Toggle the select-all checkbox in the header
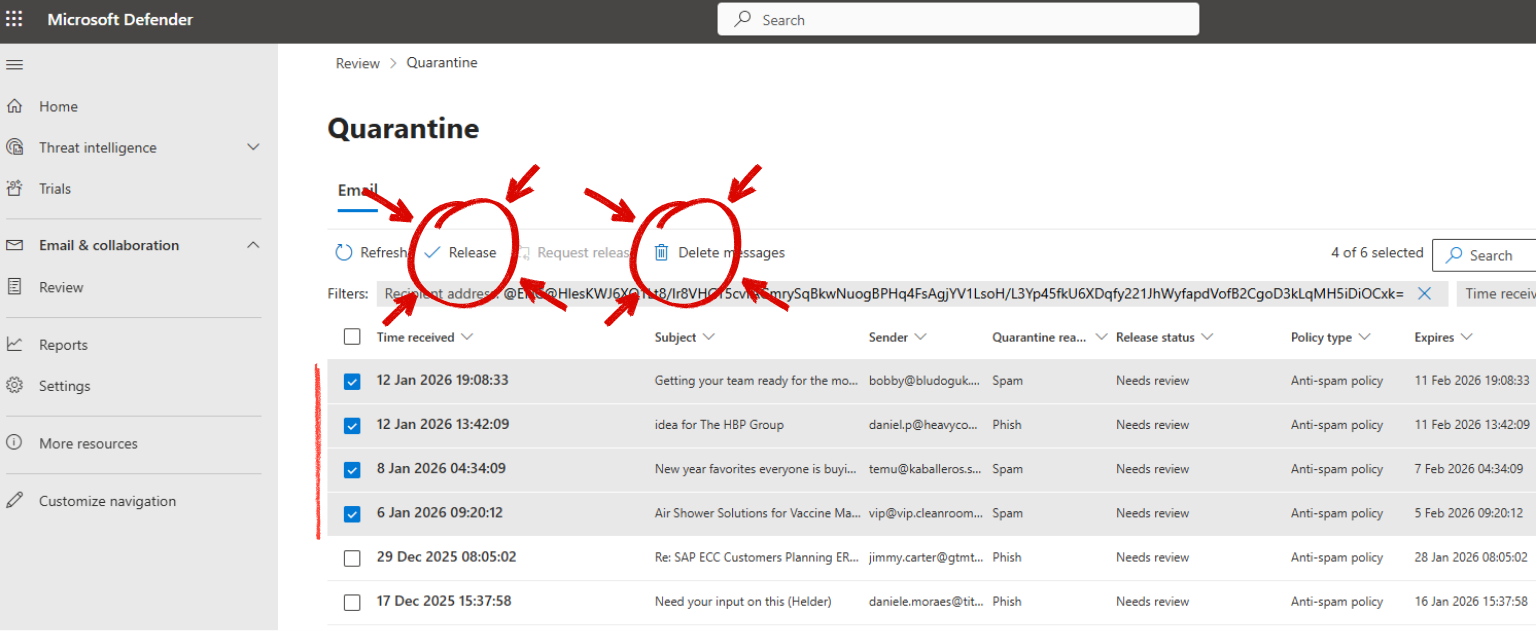 coord(352,336)
